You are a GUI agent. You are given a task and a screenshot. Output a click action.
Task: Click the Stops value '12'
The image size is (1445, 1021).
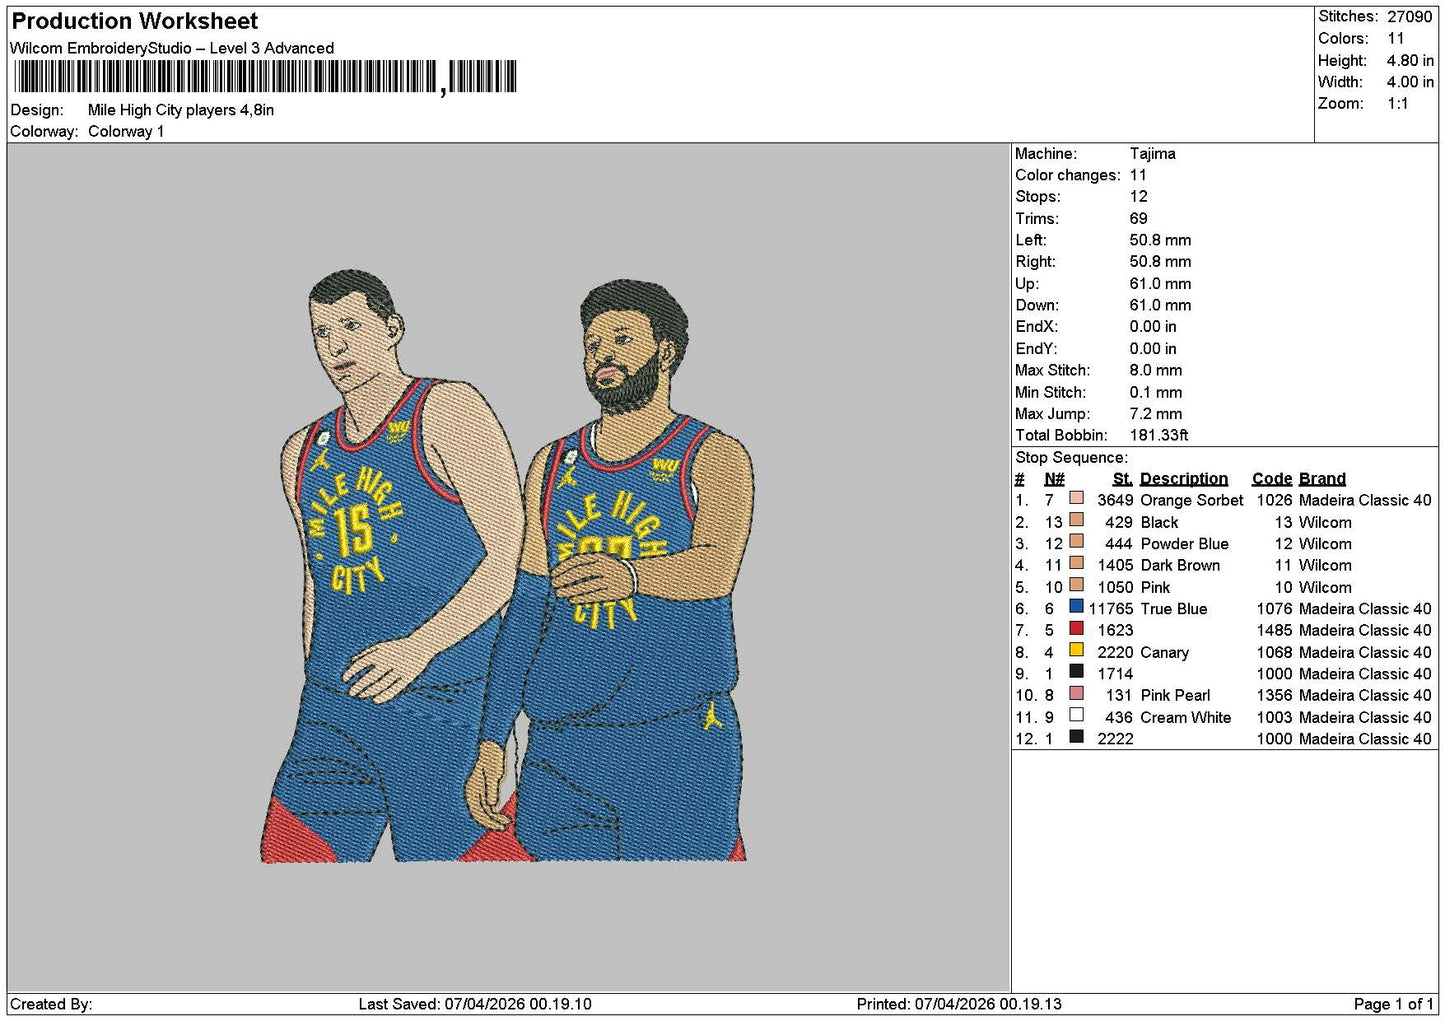tap(1139, 196)
